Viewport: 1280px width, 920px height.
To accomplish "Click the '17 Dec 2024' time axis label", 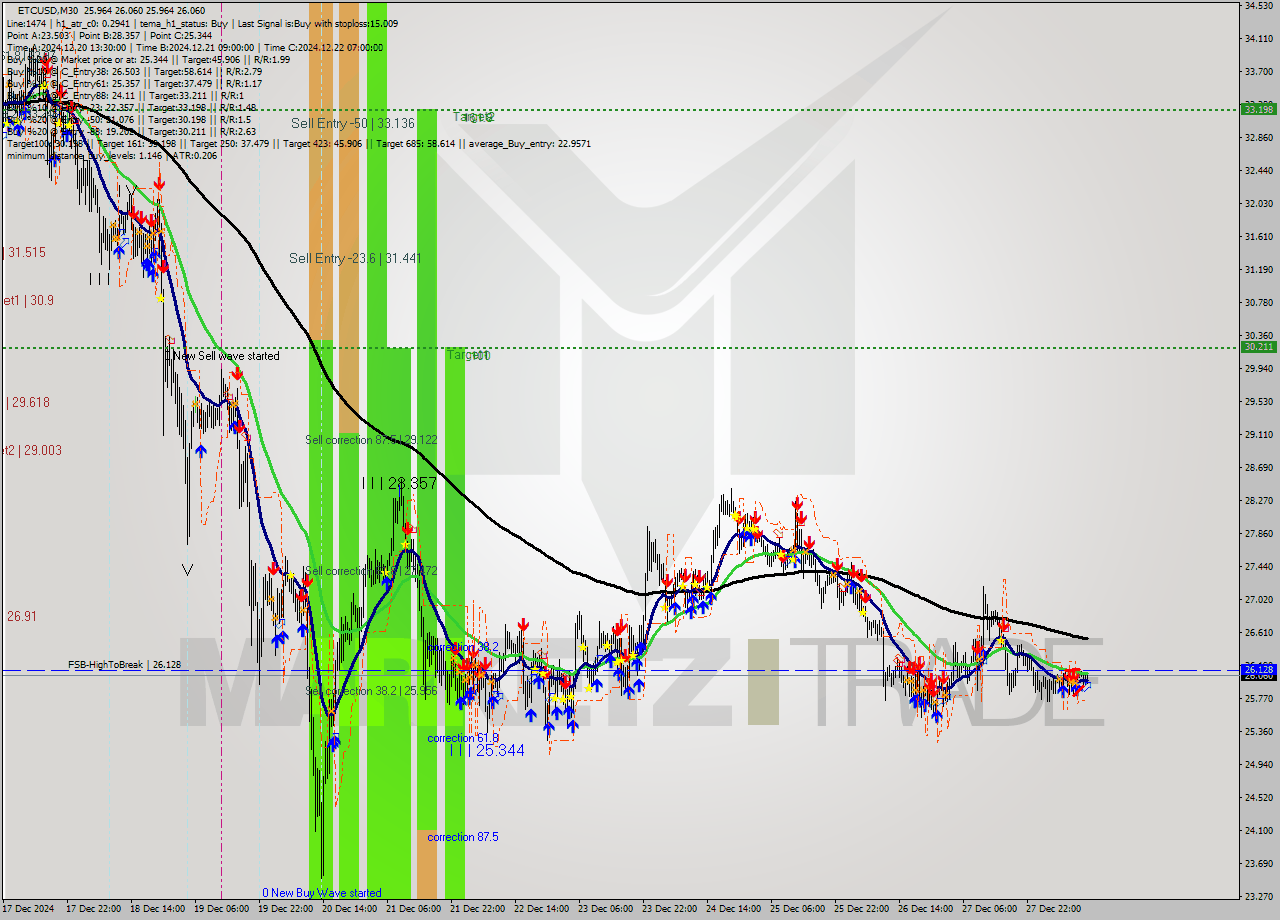I will click(27, 910).
